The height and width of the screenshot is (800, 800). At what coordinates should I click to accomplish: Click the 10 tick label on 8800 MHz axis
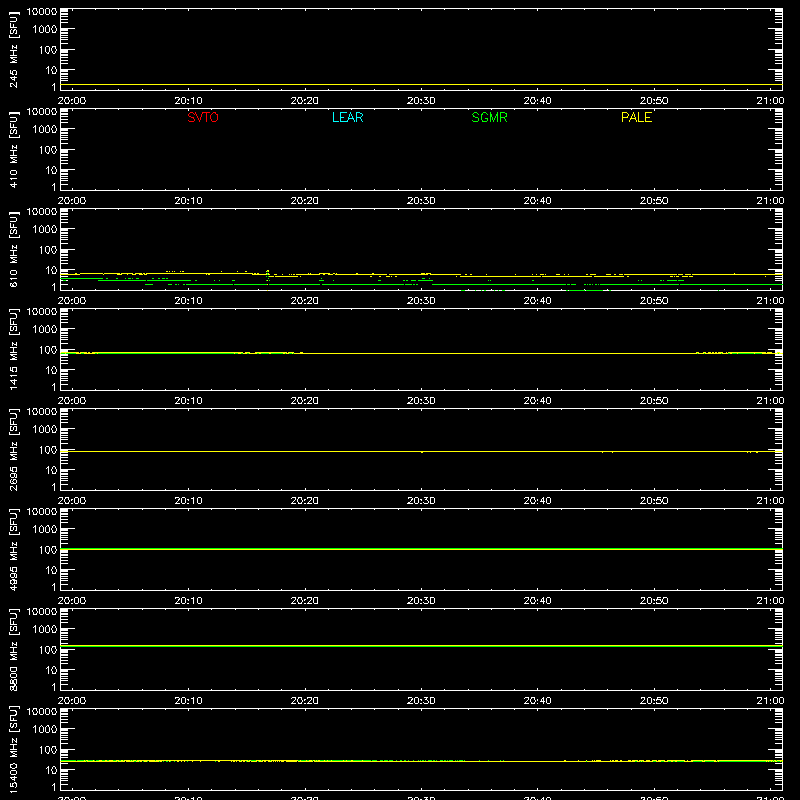(x=51, y=670)
